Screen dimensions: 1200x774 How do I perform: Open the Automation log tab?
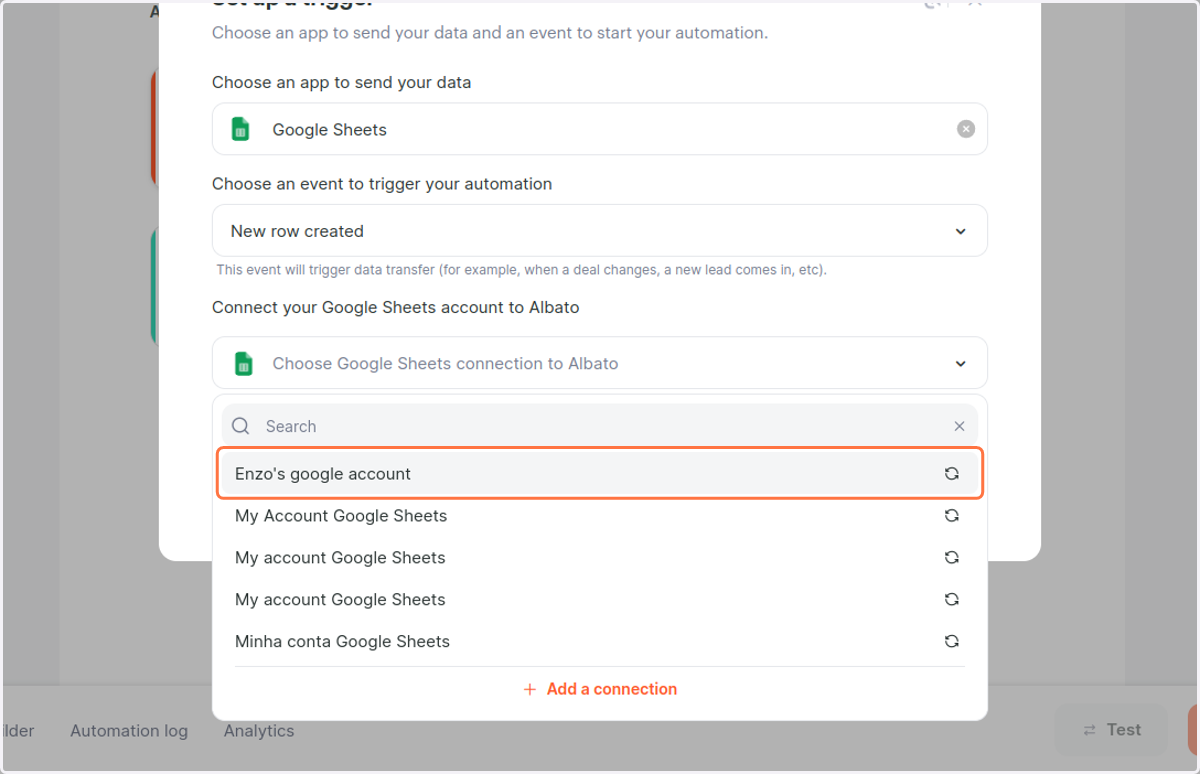(129, 731)
